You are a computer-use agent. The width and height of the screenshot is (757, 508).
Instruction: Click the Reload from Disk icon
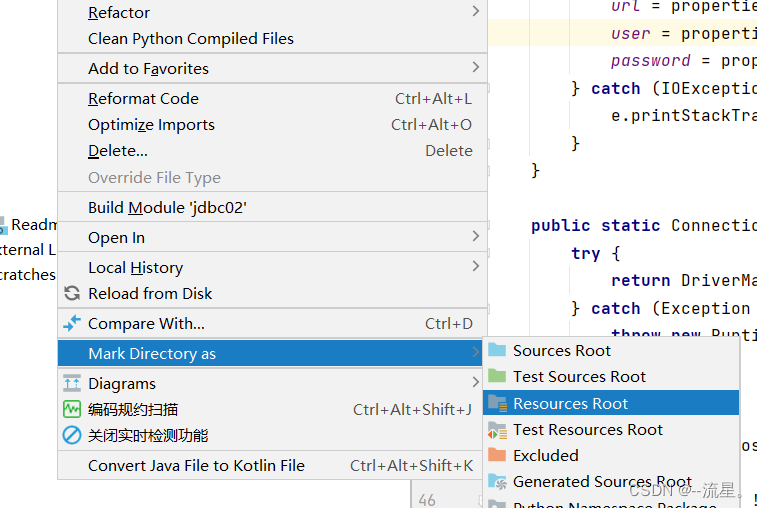pos(71,294)
